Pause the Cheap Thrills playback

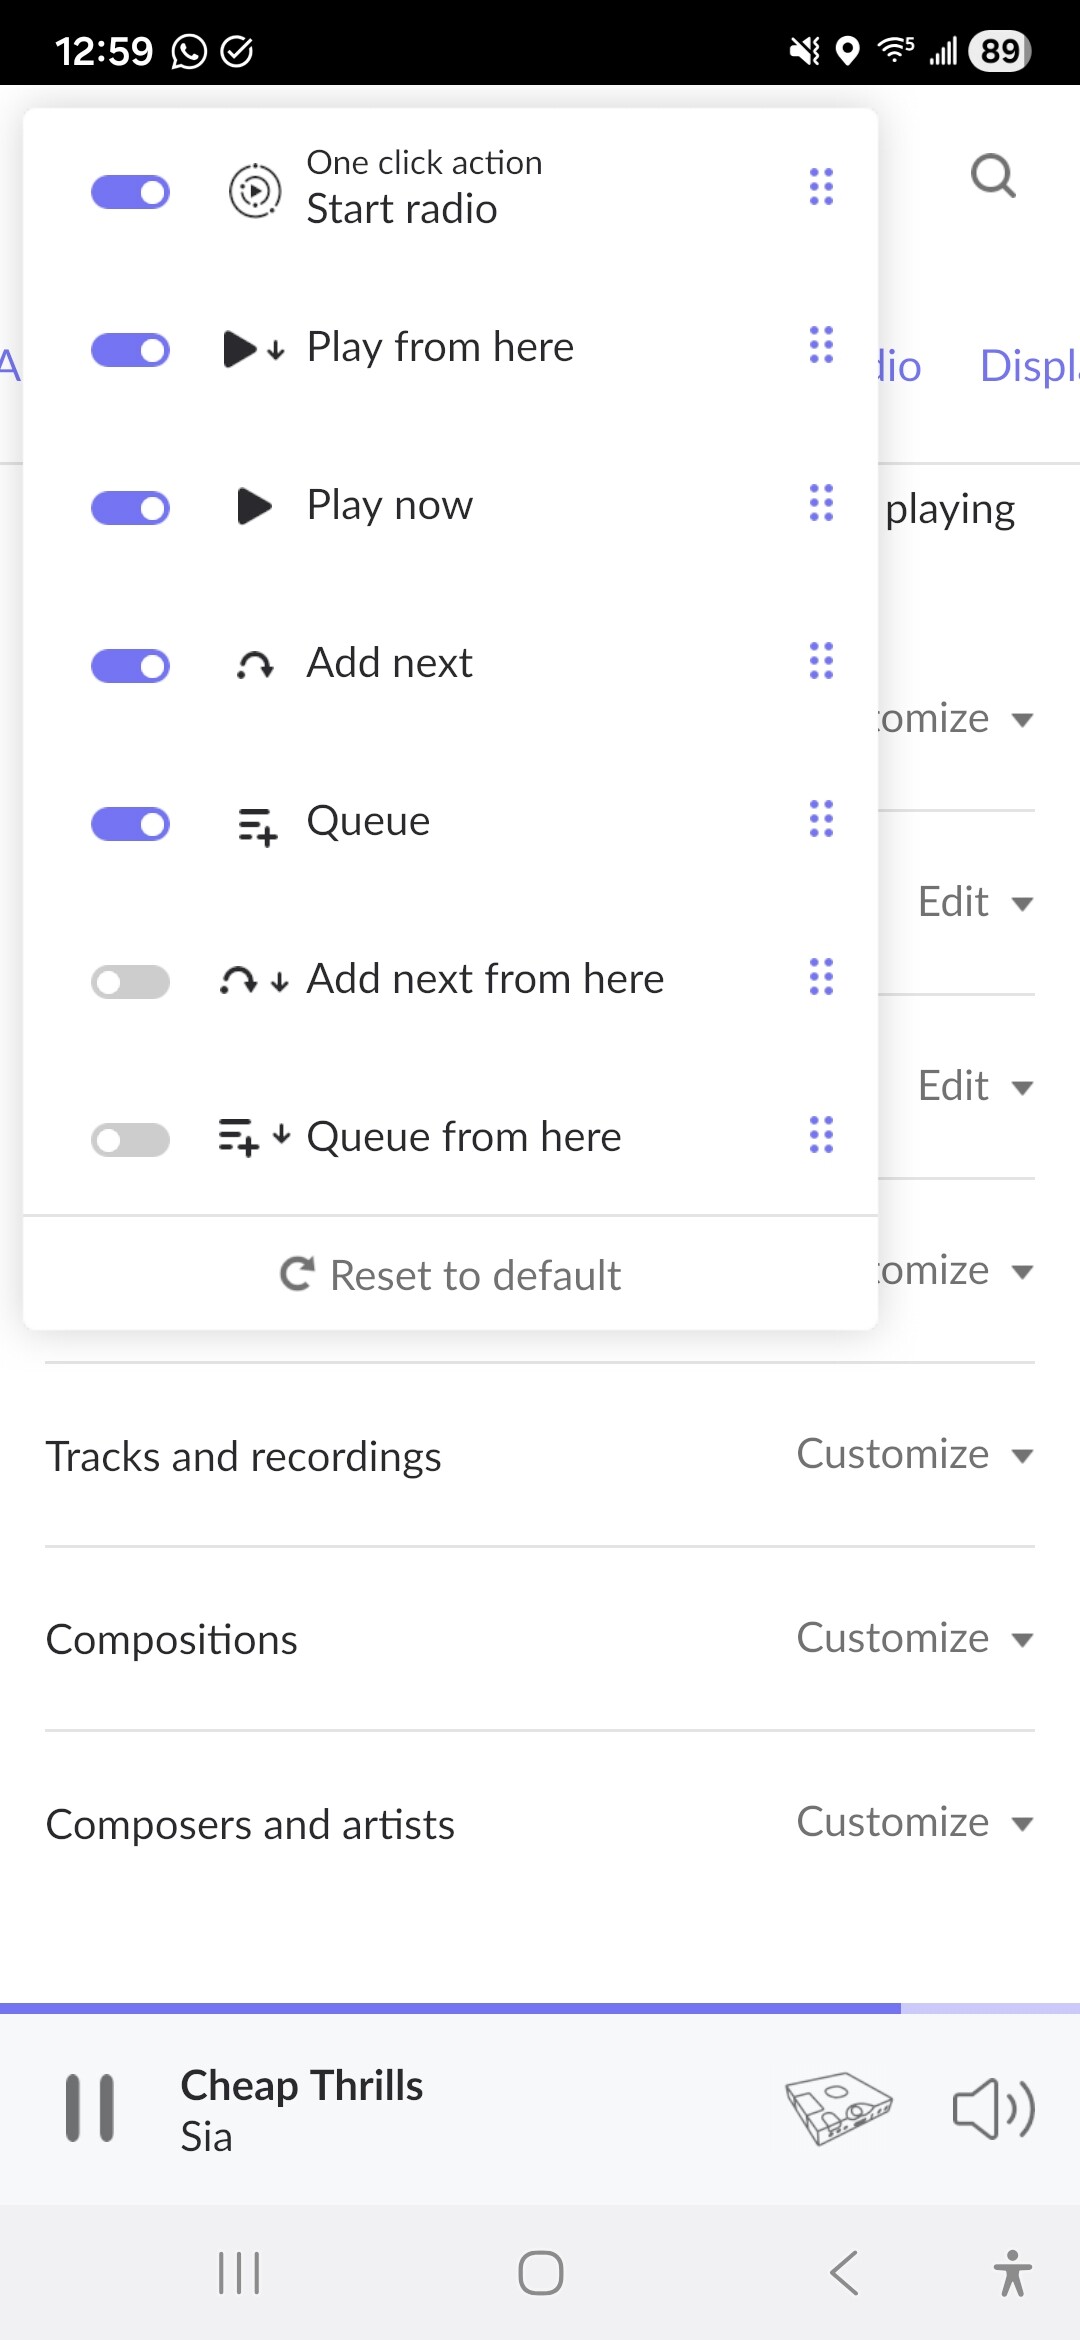pos(90,2108)
